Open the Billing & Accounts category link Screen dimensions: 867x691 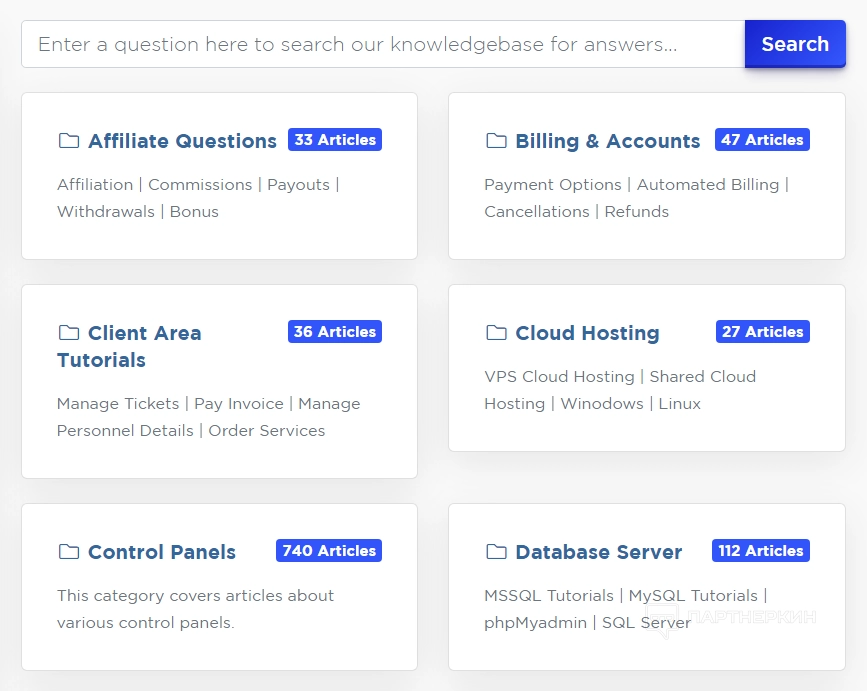[607, 141]
